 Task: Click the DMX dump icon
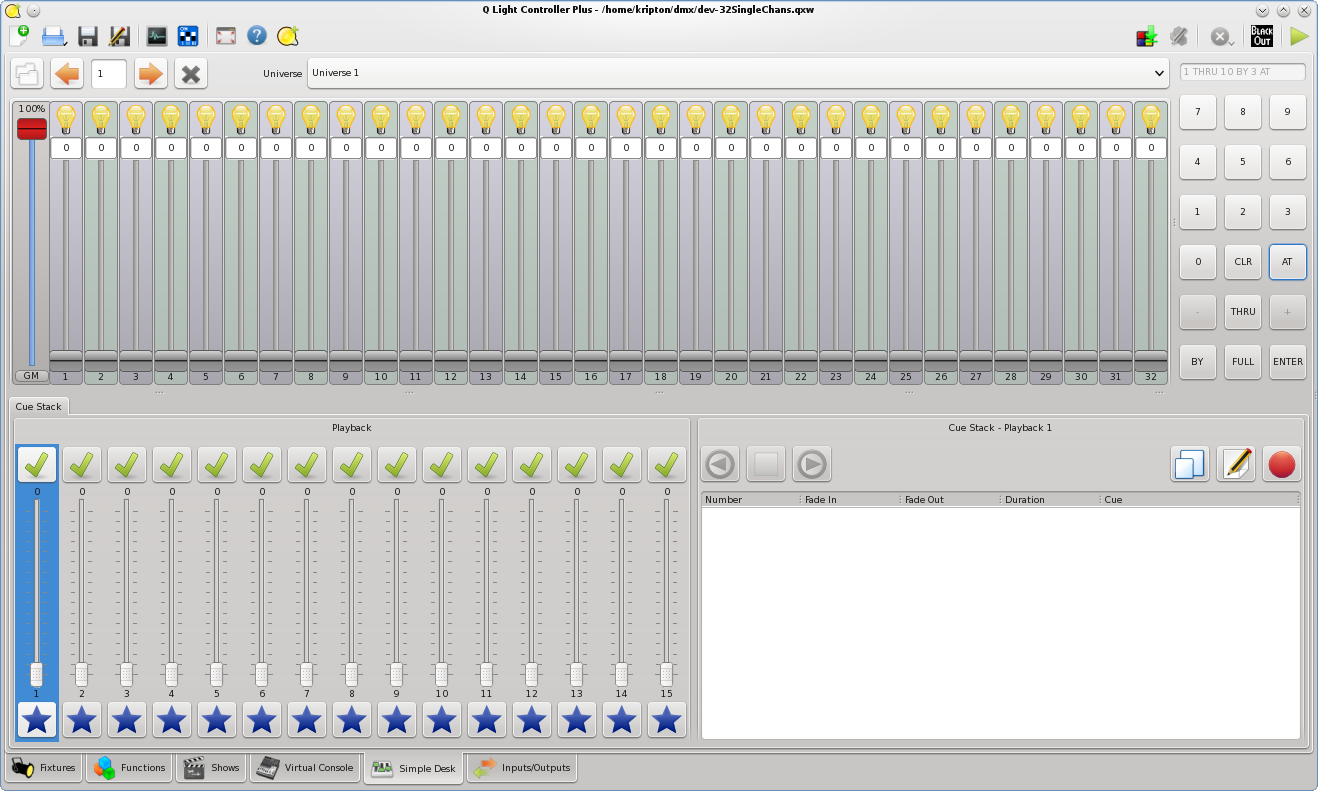pyautogui.click(x=1146, y=37)
